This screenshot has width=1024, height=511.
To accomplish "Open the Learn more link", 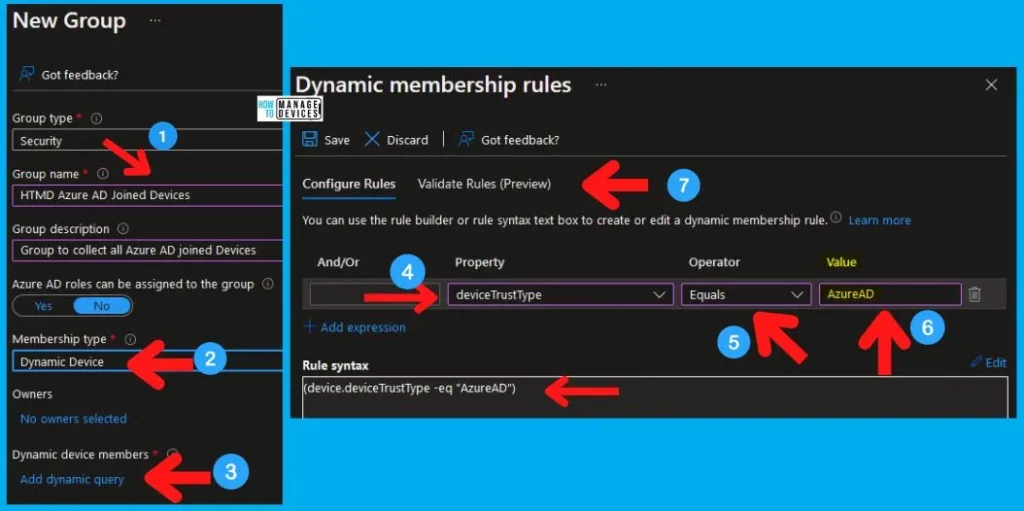I will point(879,220).
